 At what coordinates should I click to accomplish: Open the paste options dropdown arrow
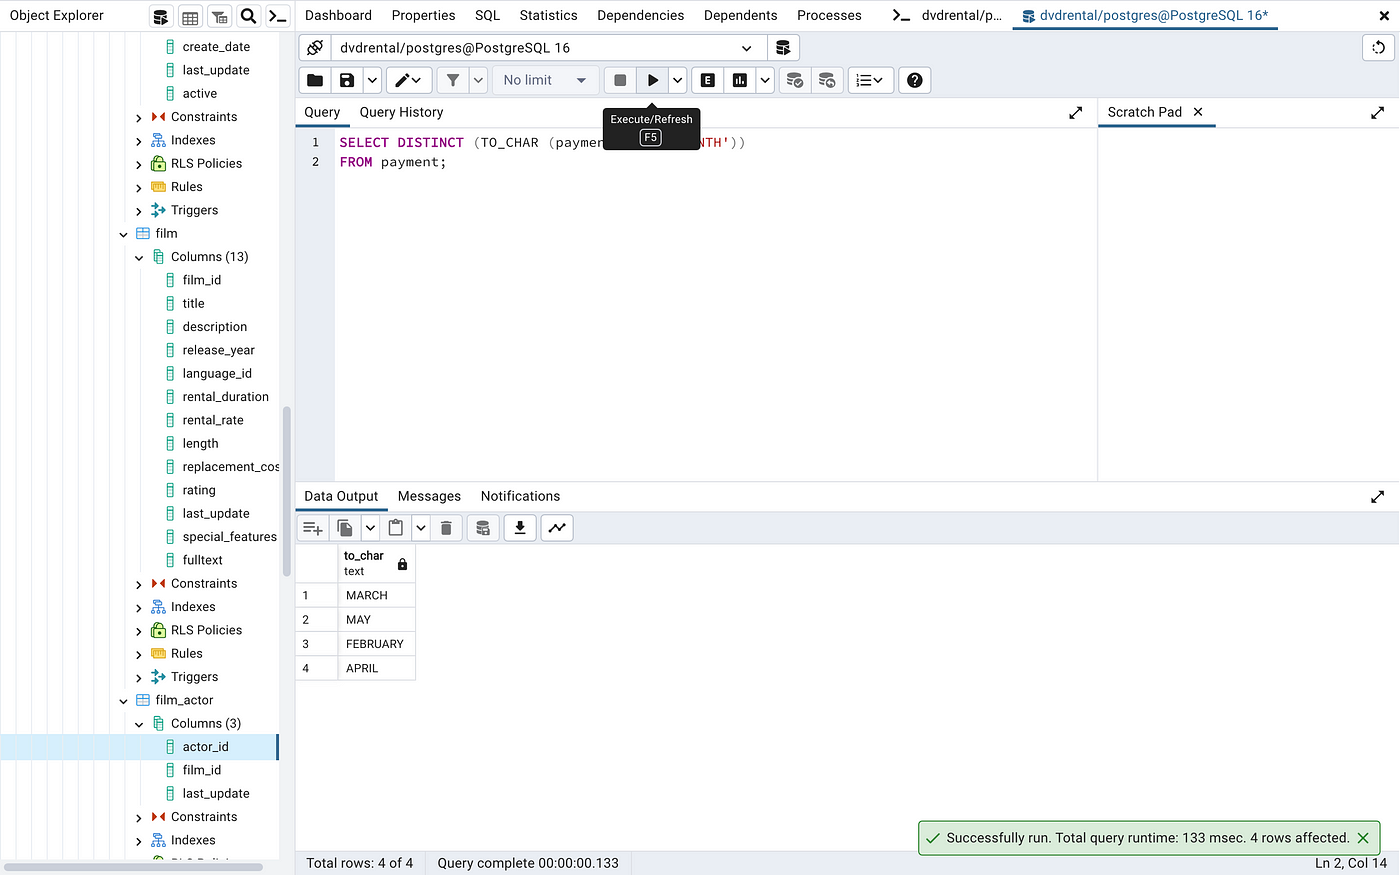421,528
